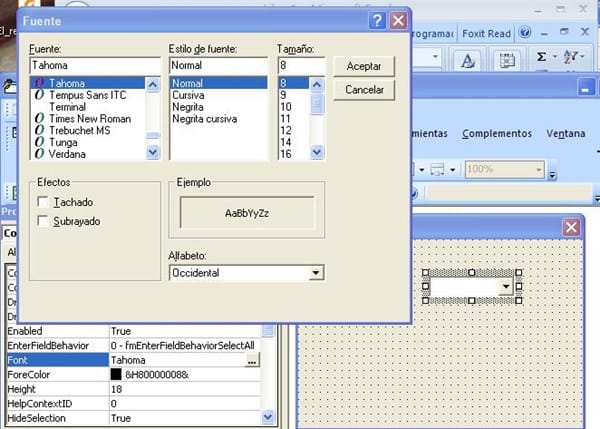Close the UserForm design window

coord(571,227)
